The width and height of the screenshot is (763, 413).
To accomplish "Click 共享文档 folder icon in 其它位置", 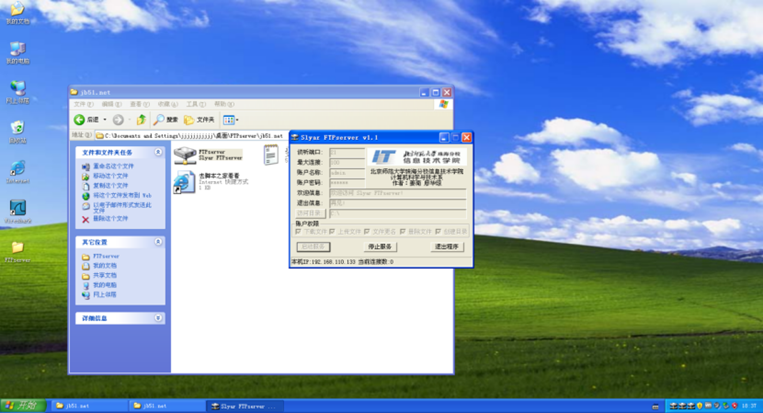I will pyautogui.click(x=86, y=276).
